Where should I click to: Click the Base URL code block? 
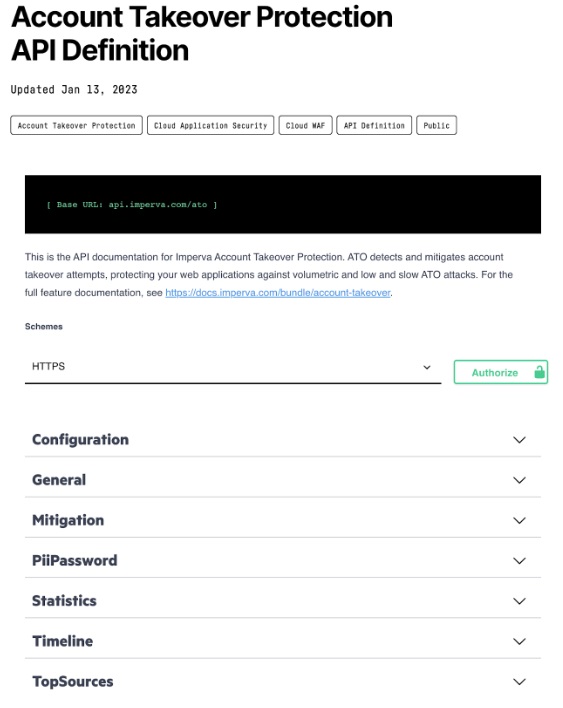click(x=283, y=205)
